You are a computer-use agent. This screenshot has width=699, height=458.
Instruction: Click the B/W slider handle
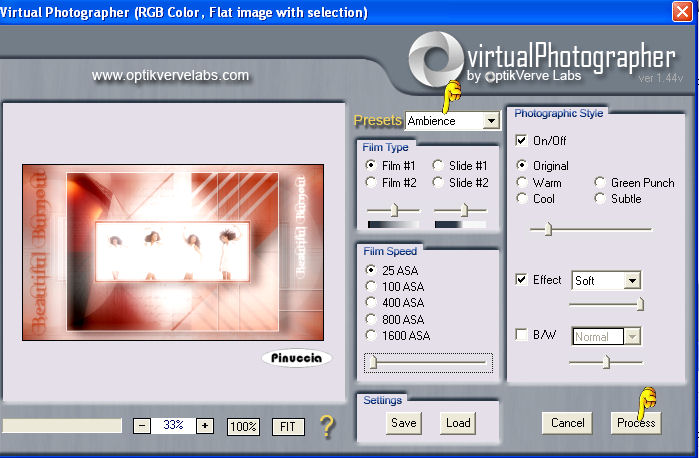[x=606, y=362]
